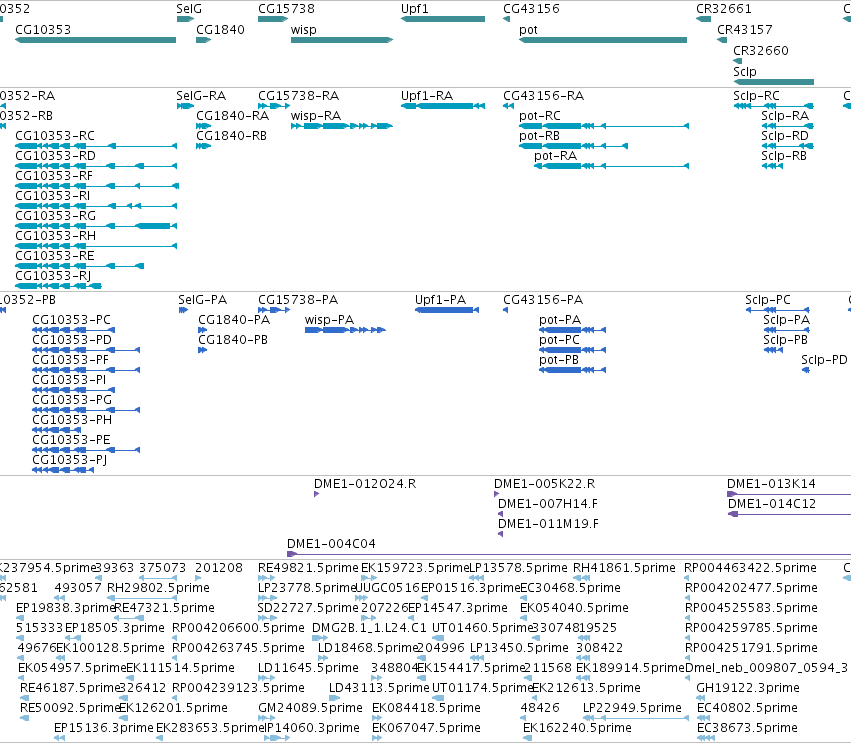Click transcript CG10353-RJ

pyautogui.click(x=58, y=286)
